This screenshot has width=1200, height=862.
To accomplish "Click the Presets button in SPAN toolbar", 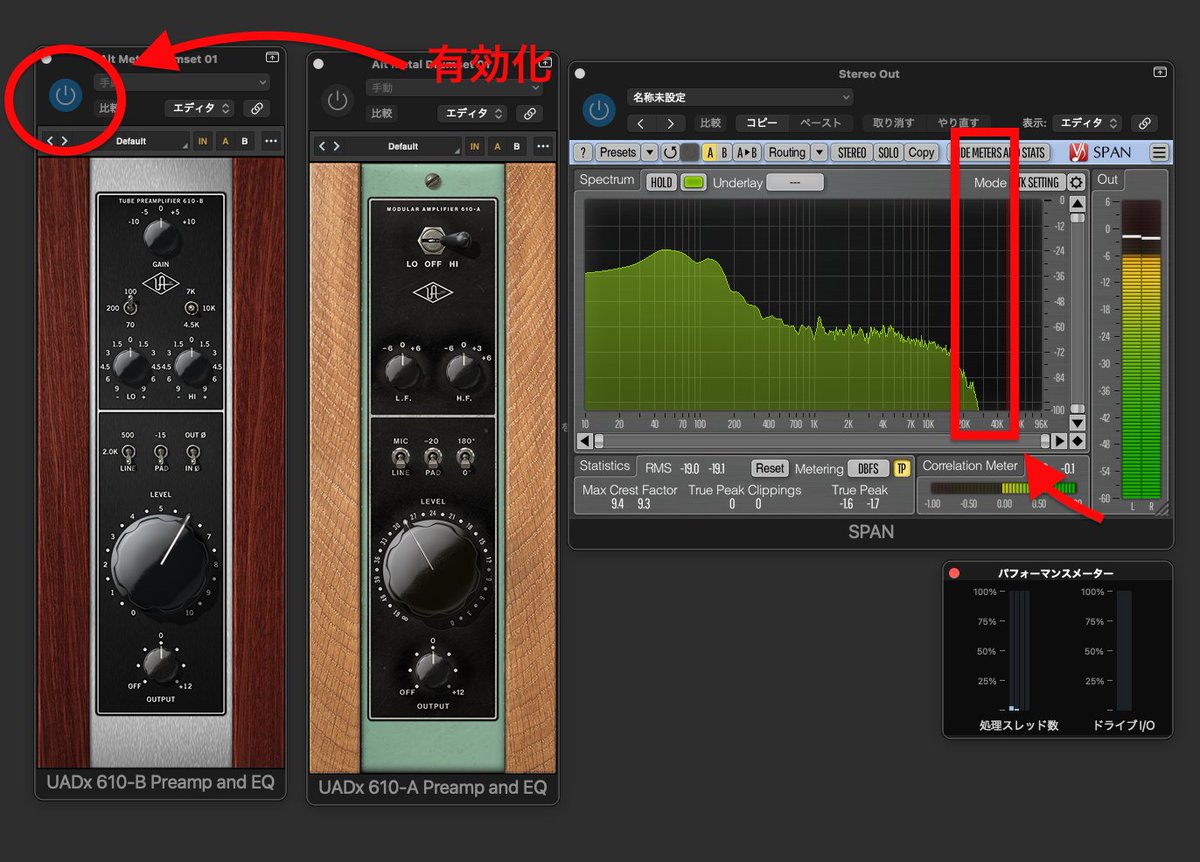I will [618, 153].
